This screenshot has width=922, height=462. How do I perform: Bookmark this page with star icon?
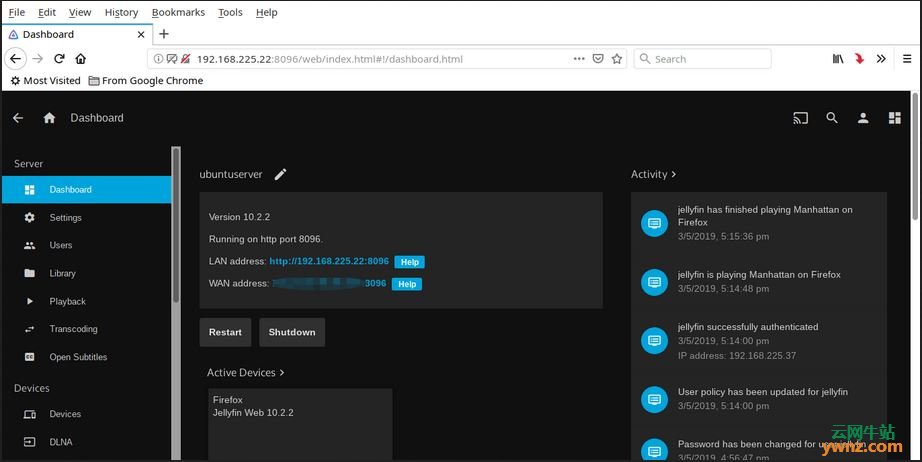coord(617,59)
